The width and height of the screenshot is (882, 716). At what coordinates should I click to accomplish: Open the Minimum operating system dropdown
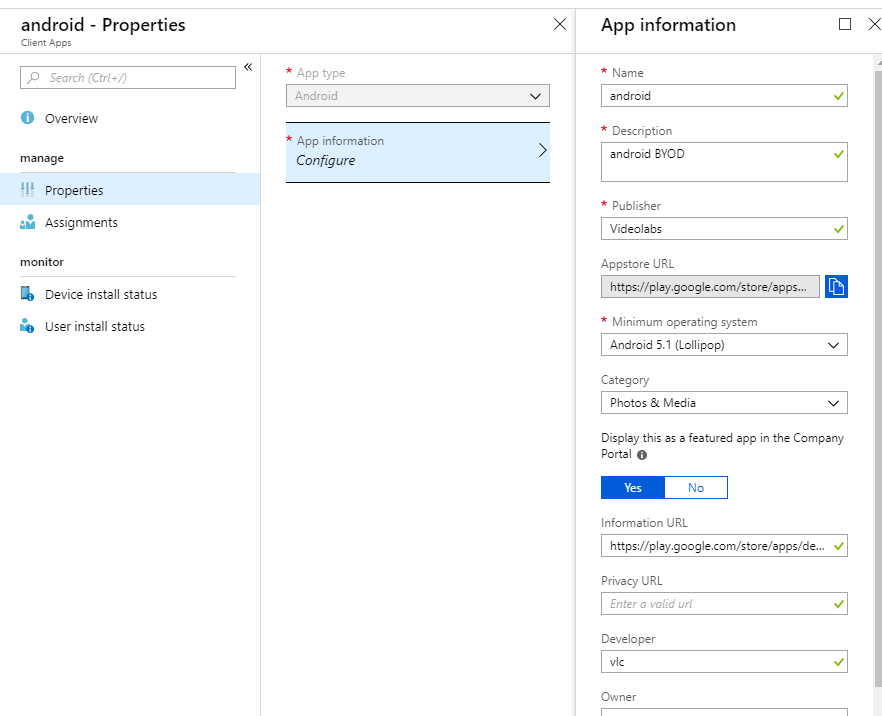point(723,345)
